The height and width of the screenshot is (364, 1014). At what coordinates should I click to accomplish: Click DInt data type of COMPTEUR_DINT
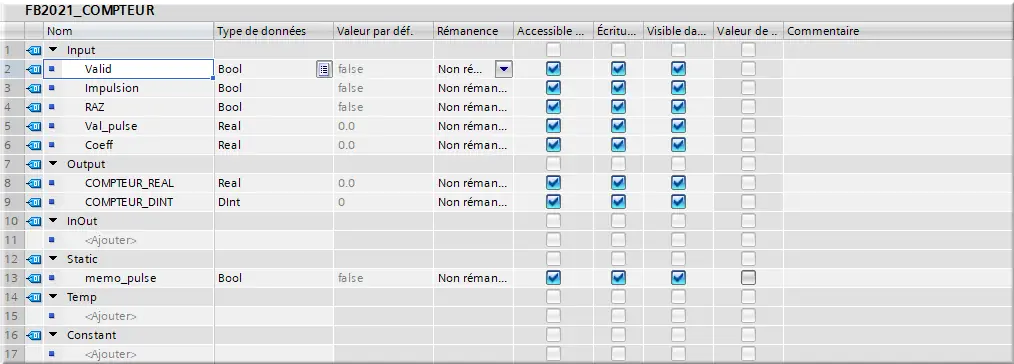pos(228,202)
